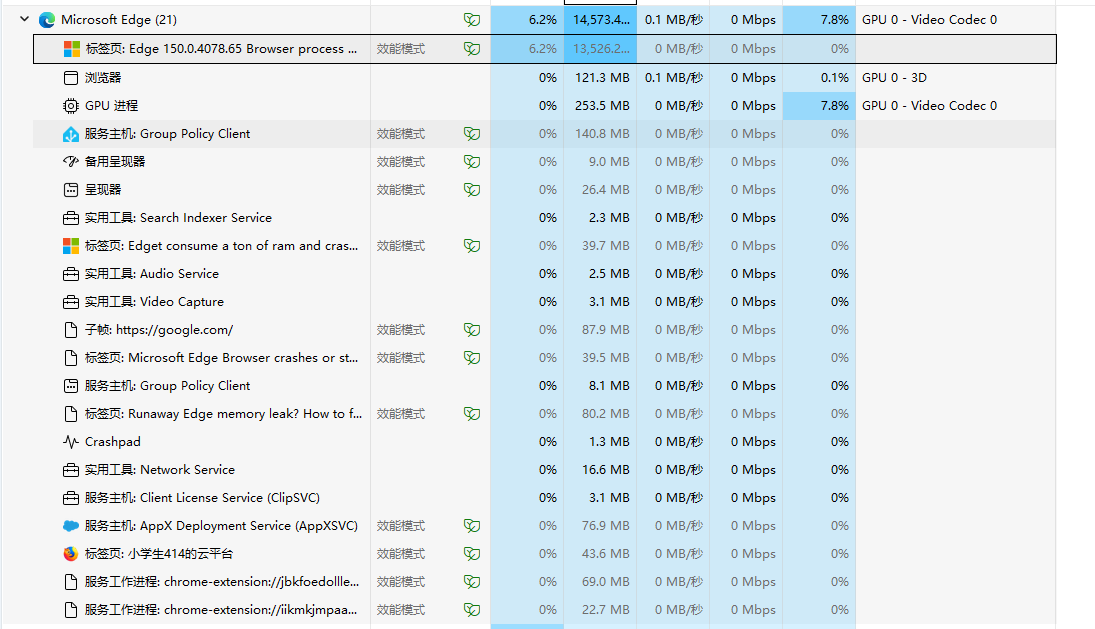Click the page icon of the chrome-extension://iikmkjmpaa worker
1095x629 pixels.
tap(71, 610)
